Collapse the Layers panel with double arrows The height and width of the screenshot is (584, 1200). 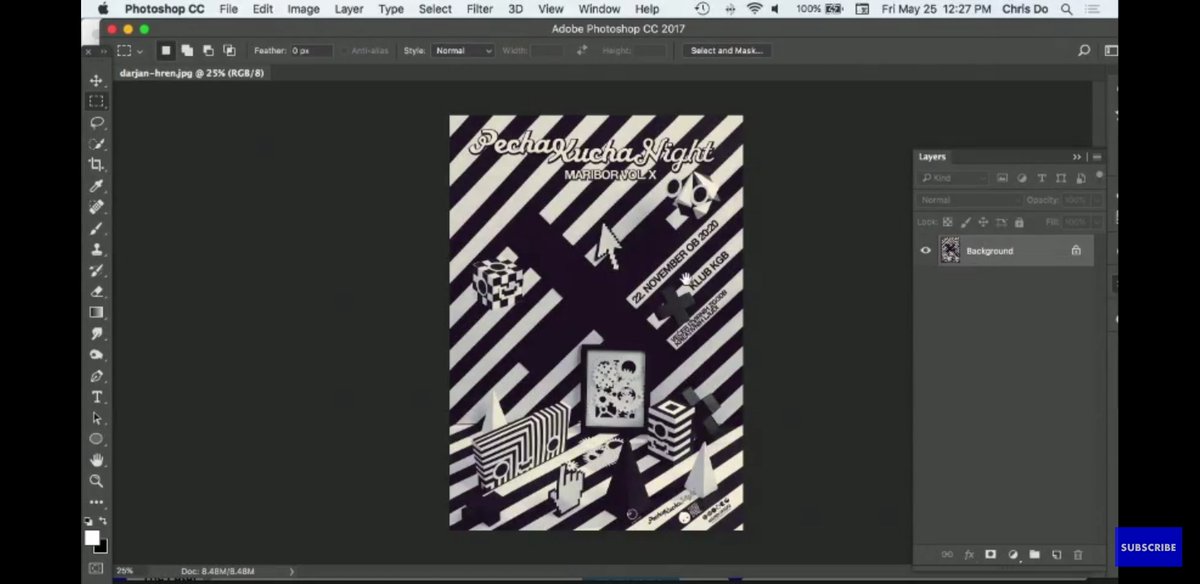pos(1077,157)
